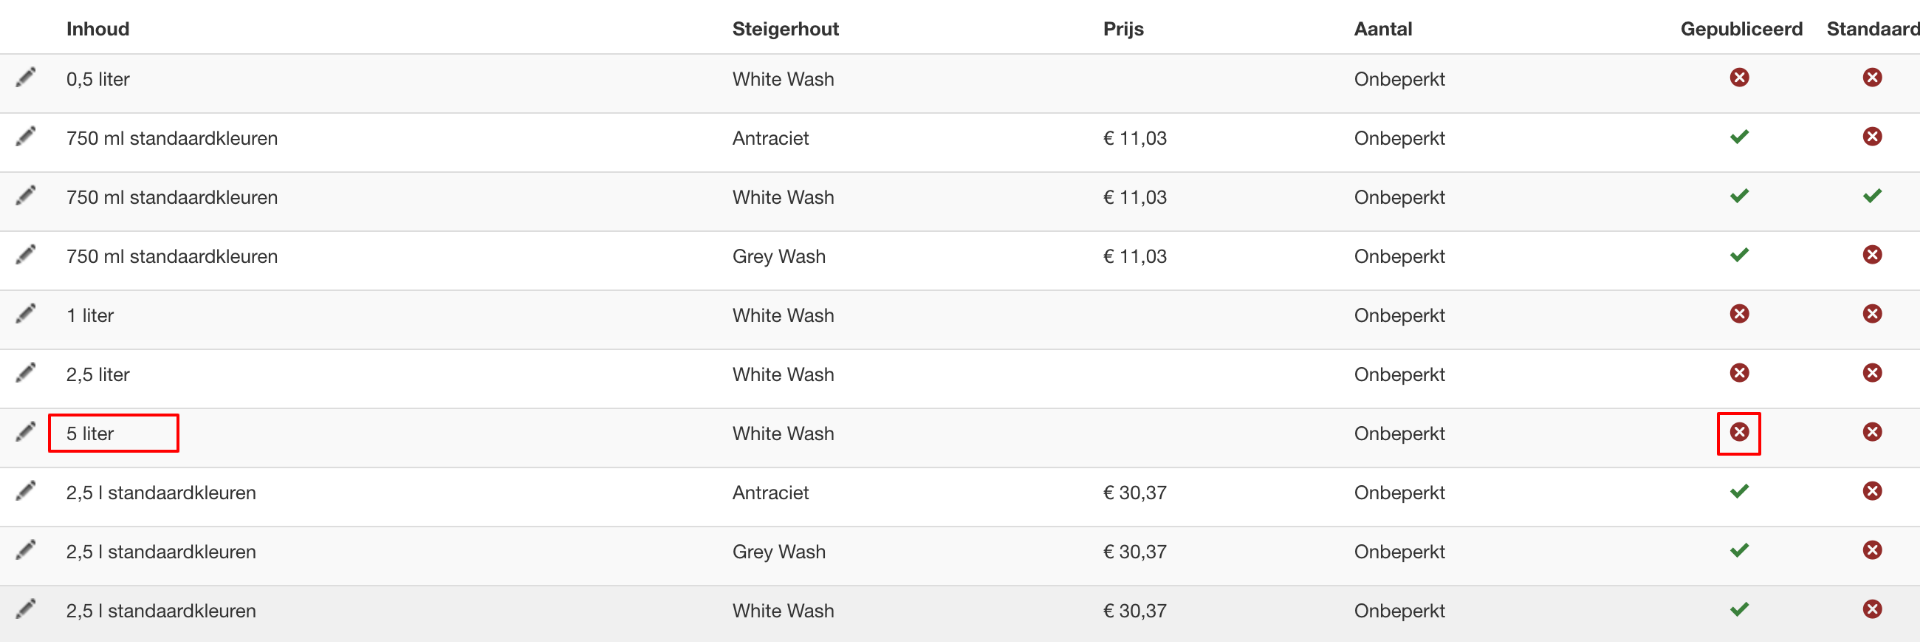Toggle published cross for 1 liter row
1920x642 pixels.
tap(1740, 314)
